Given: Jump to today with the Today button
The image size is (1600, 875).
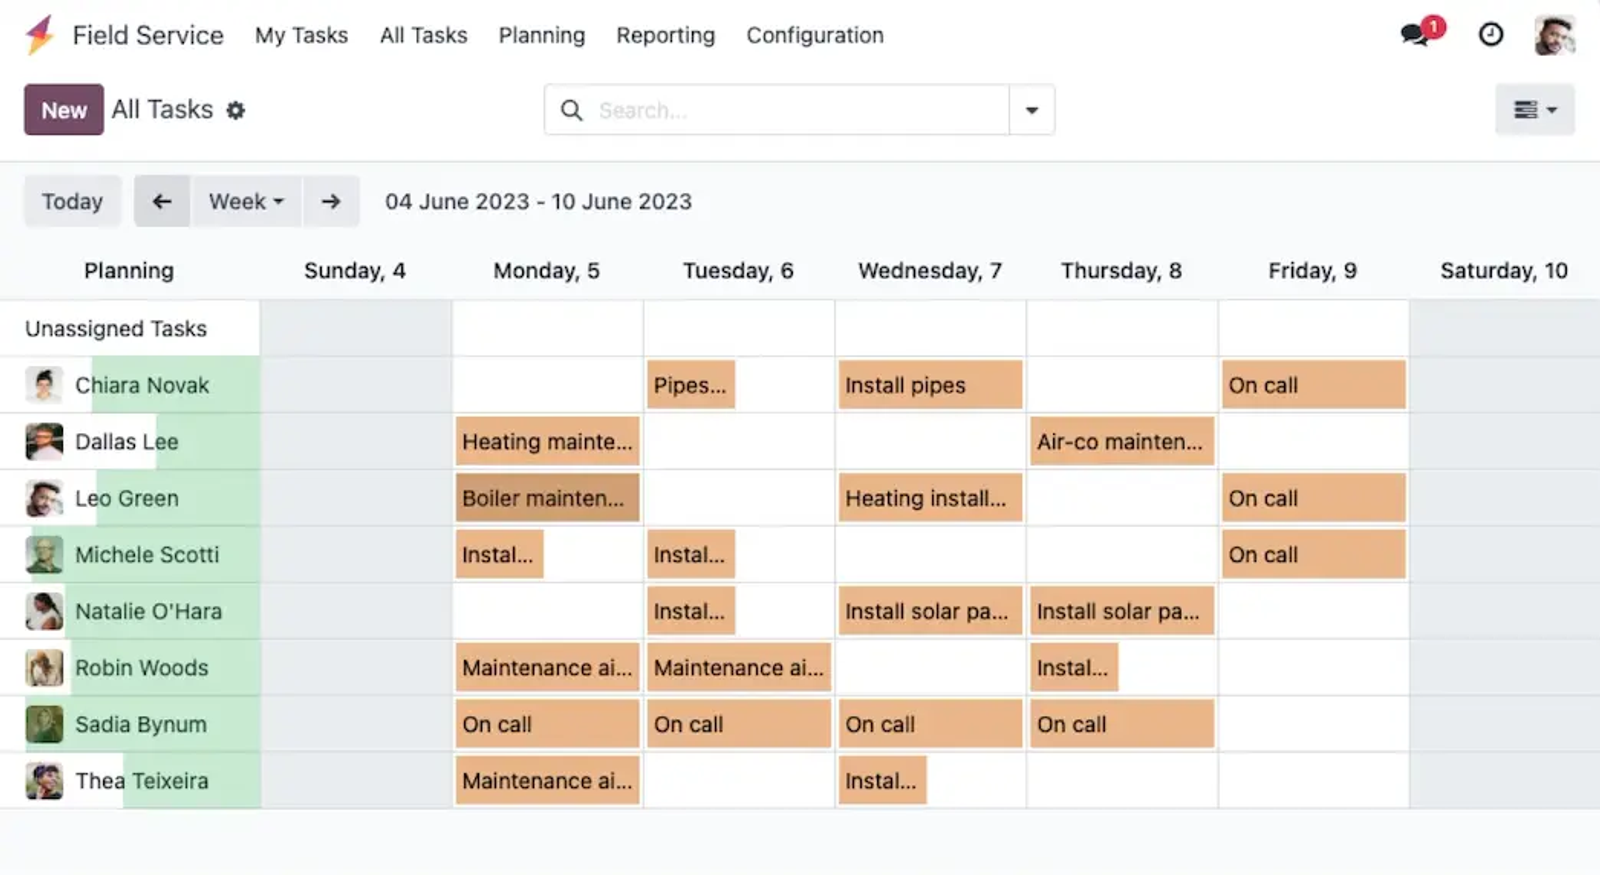Looking at the screenshot, I should [x=71, y=201].
